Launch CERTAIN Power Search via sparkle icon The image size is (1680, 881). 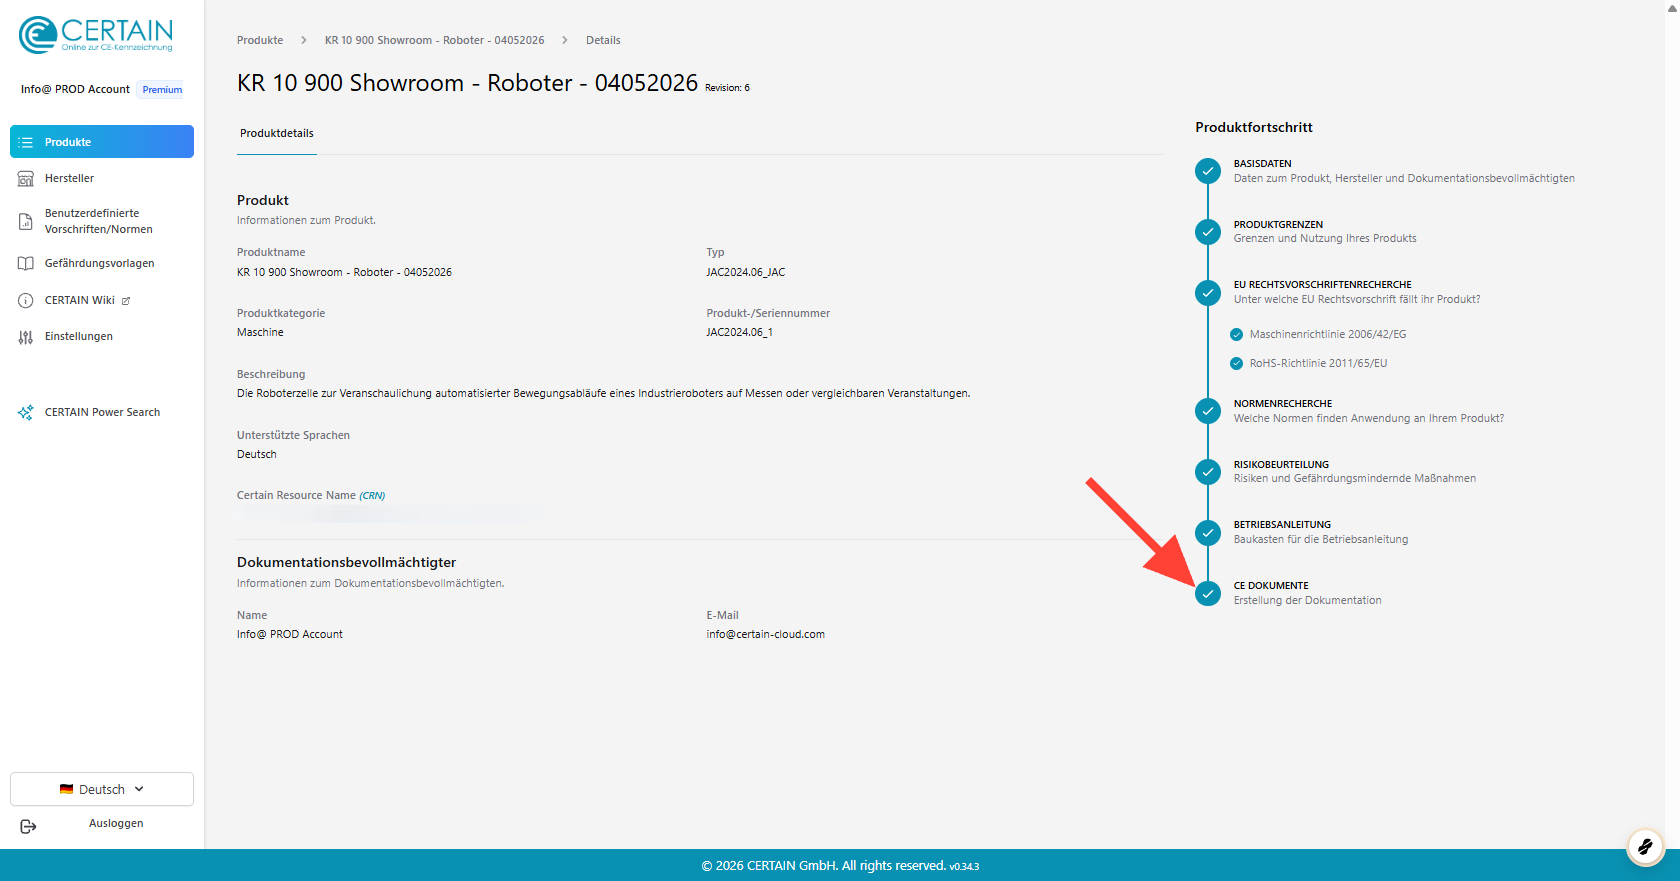[26, 413]
